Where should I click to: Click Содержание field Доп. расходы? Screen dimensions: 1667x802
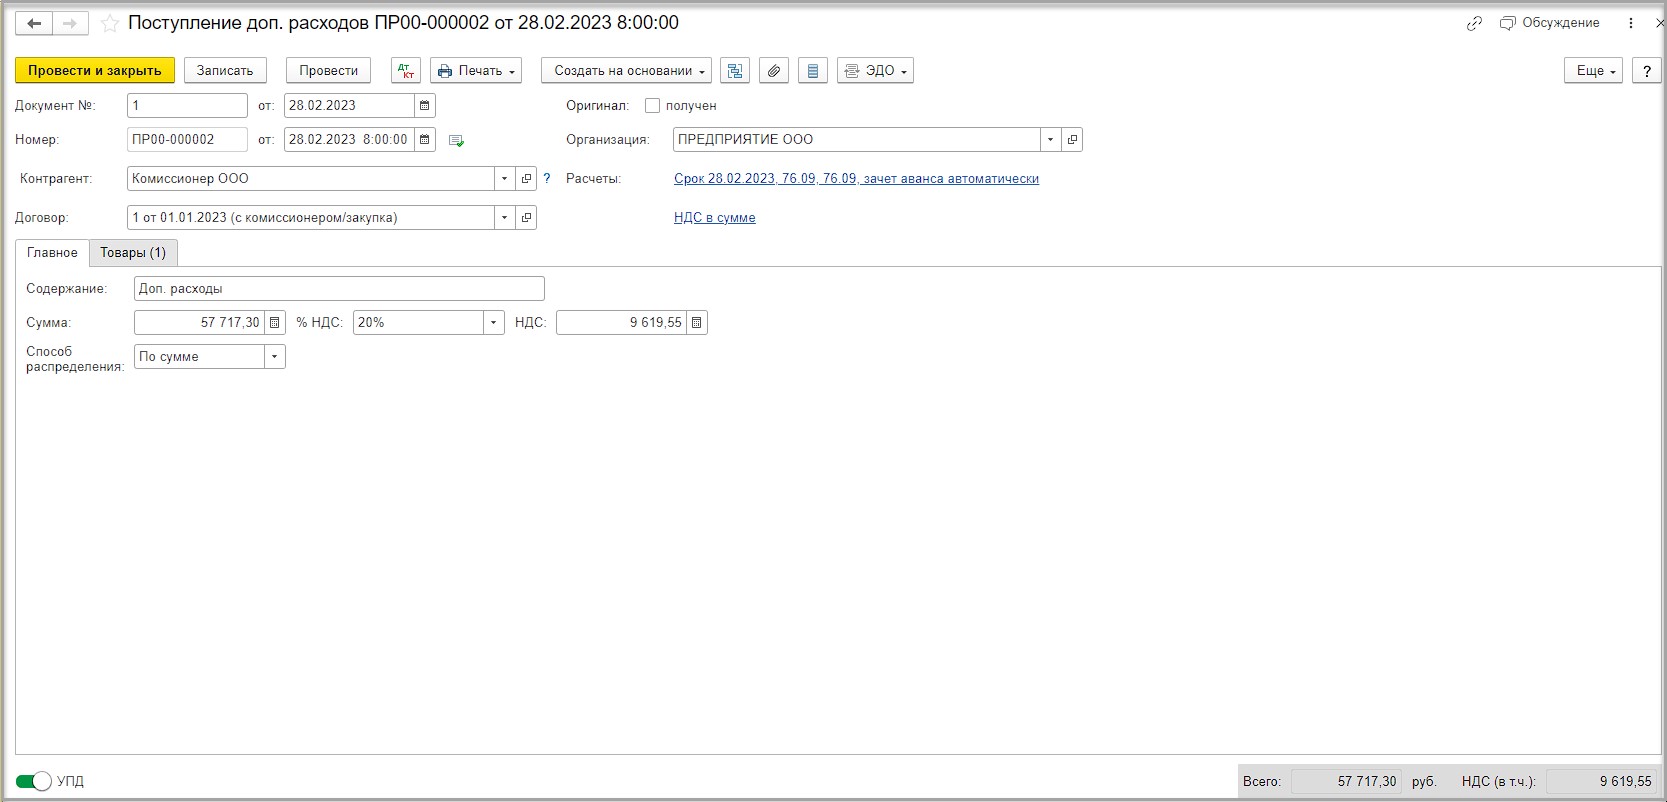point(339,288)
